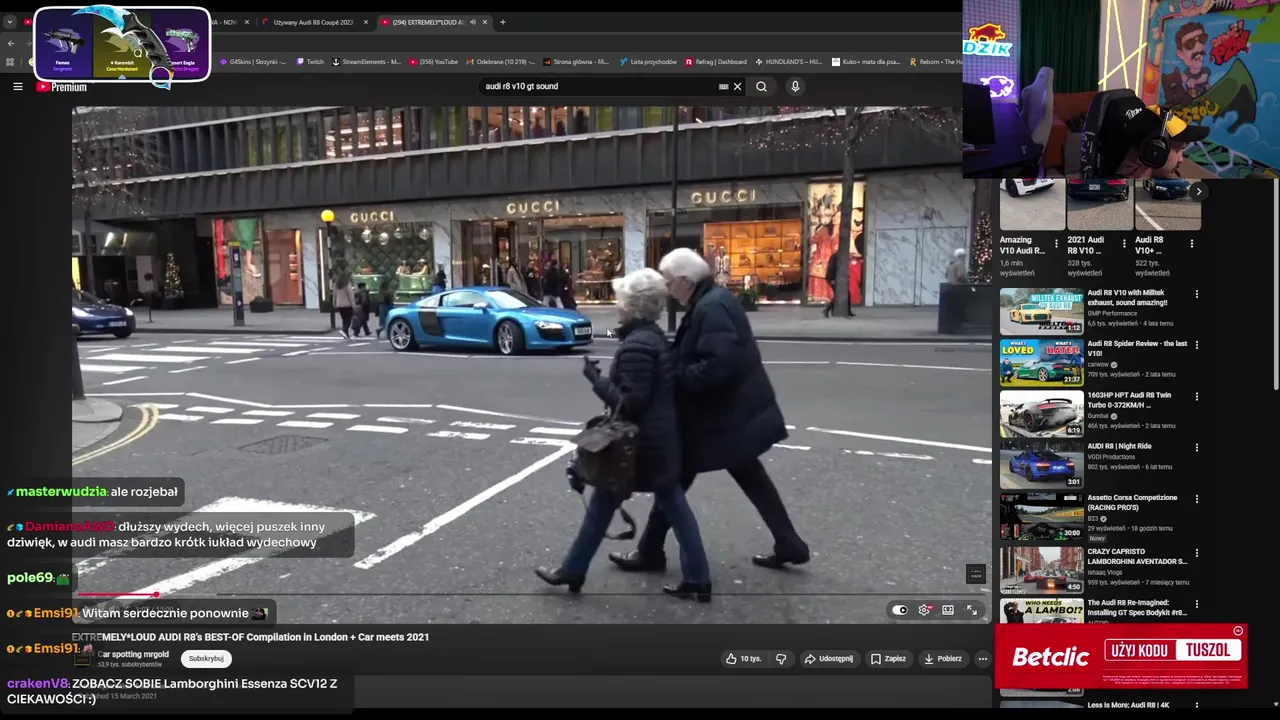Like the video with thumbs up
Viewport: 1280px width, 720px height.
point(743,659)
